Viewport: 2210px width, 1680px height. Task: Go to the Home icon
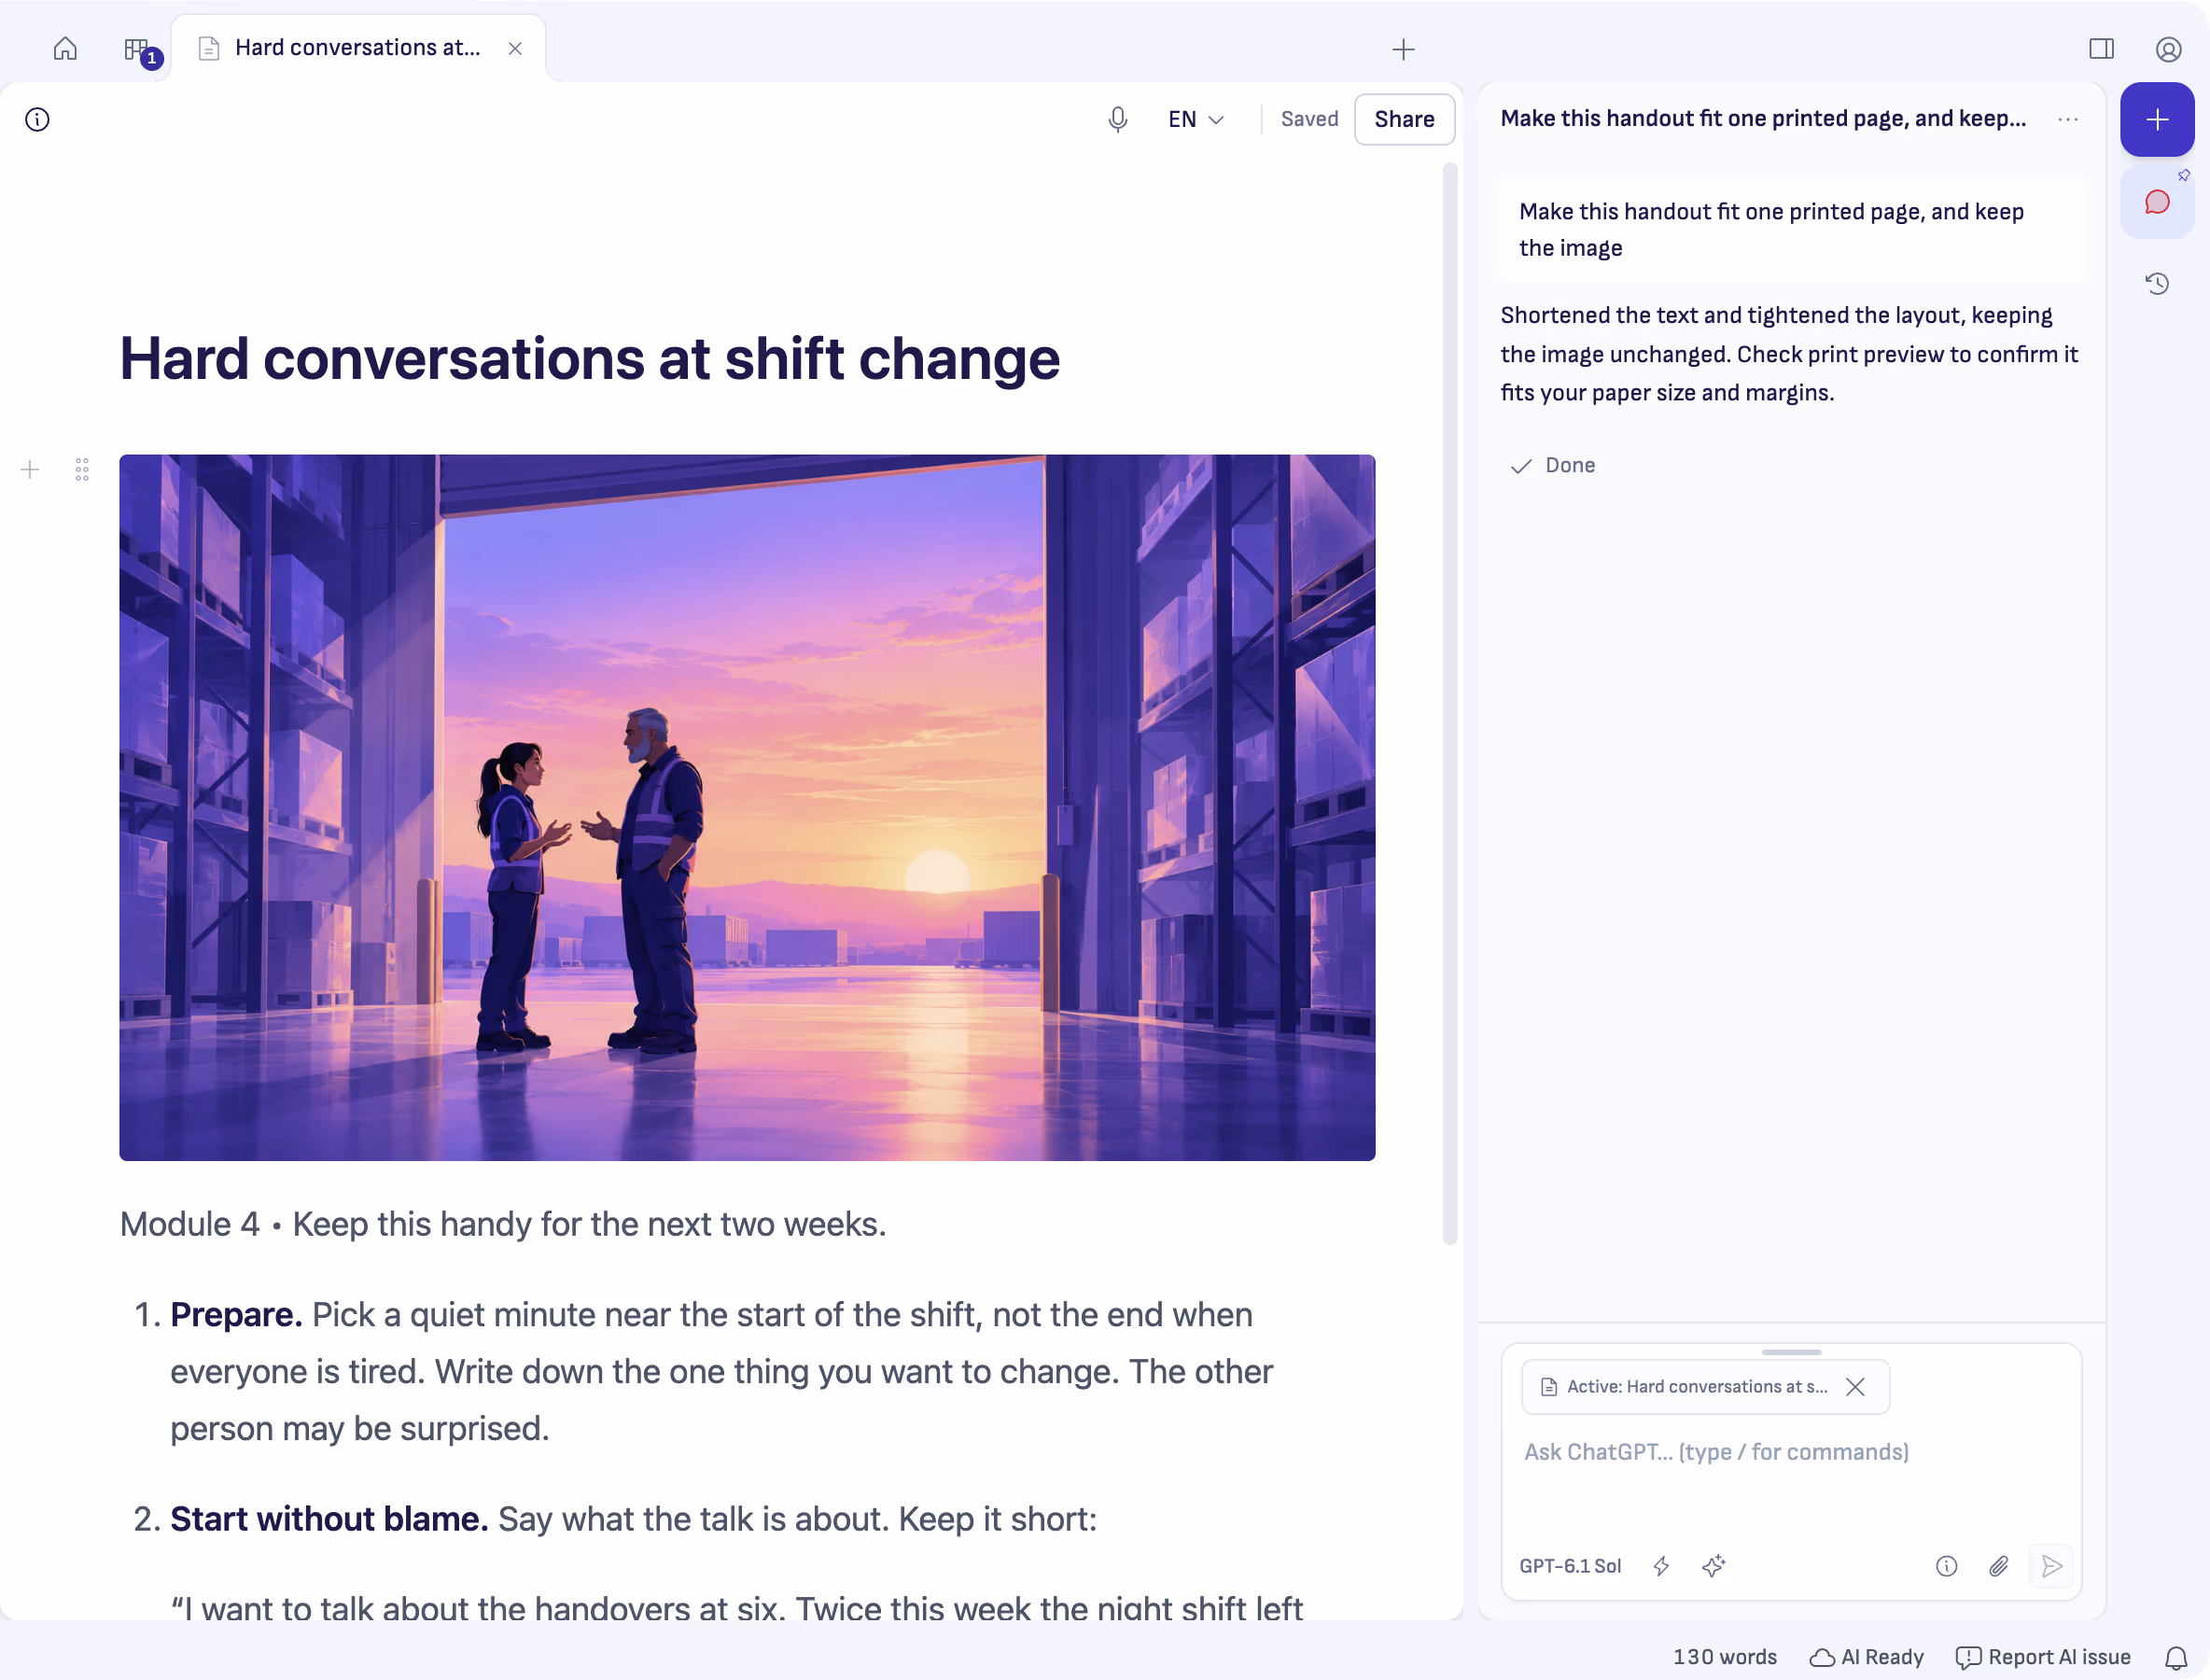(65, 48)
